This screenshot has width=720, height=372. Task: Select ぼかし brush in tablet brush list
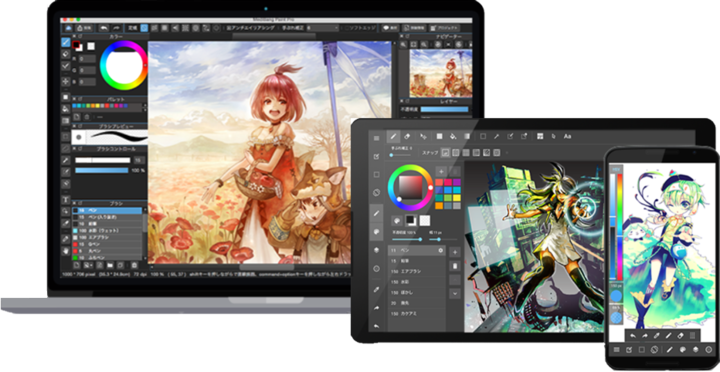click(x=417, y=293)
